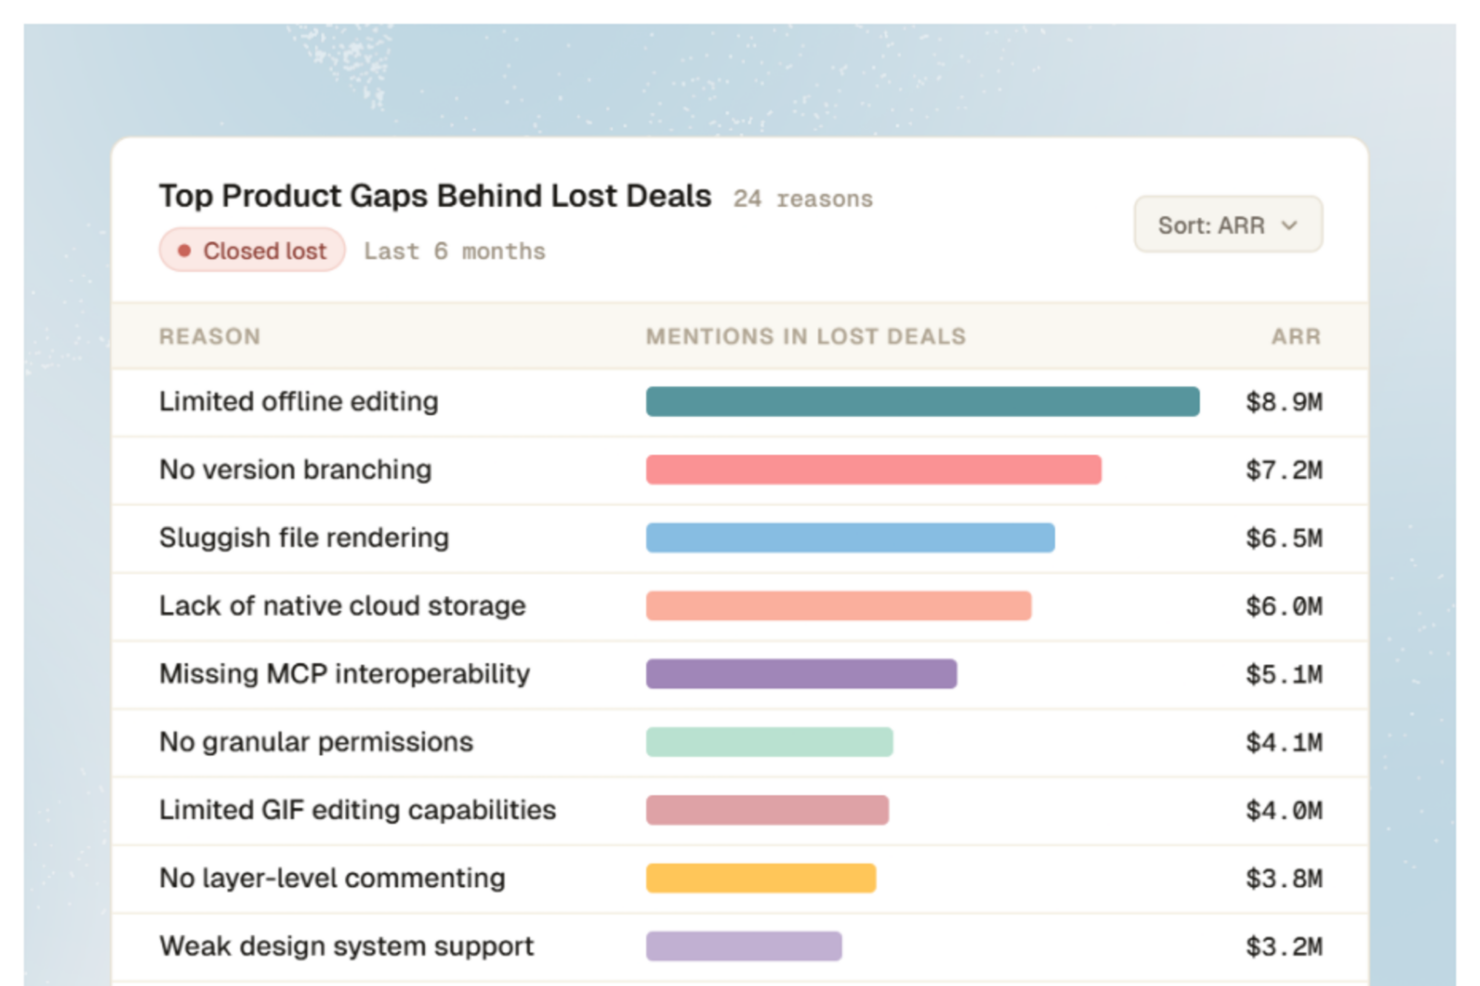Viewport: 1480px width, 986px height.
Task: Click the REASON column header
Action: click(x=210, y=337)
